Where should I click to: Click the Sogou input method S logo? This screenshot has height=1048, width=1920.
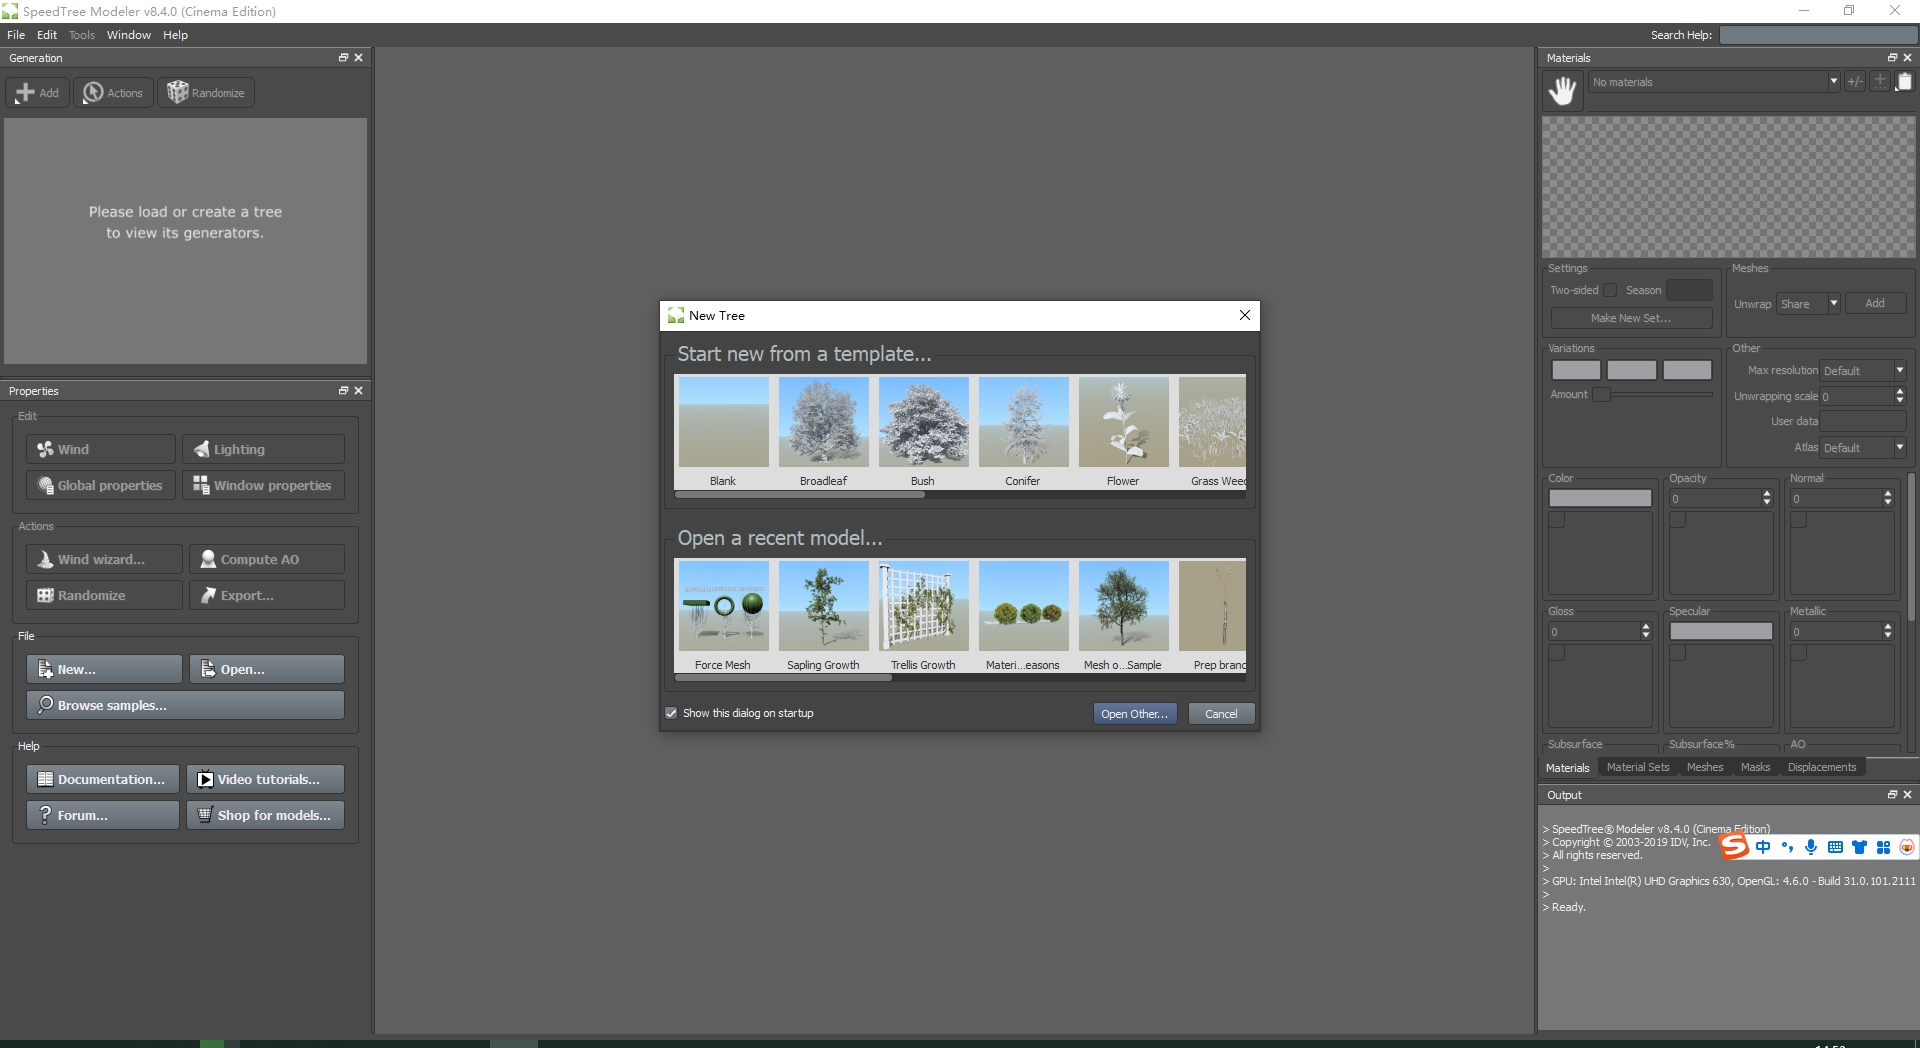[x=1735, y=847]
